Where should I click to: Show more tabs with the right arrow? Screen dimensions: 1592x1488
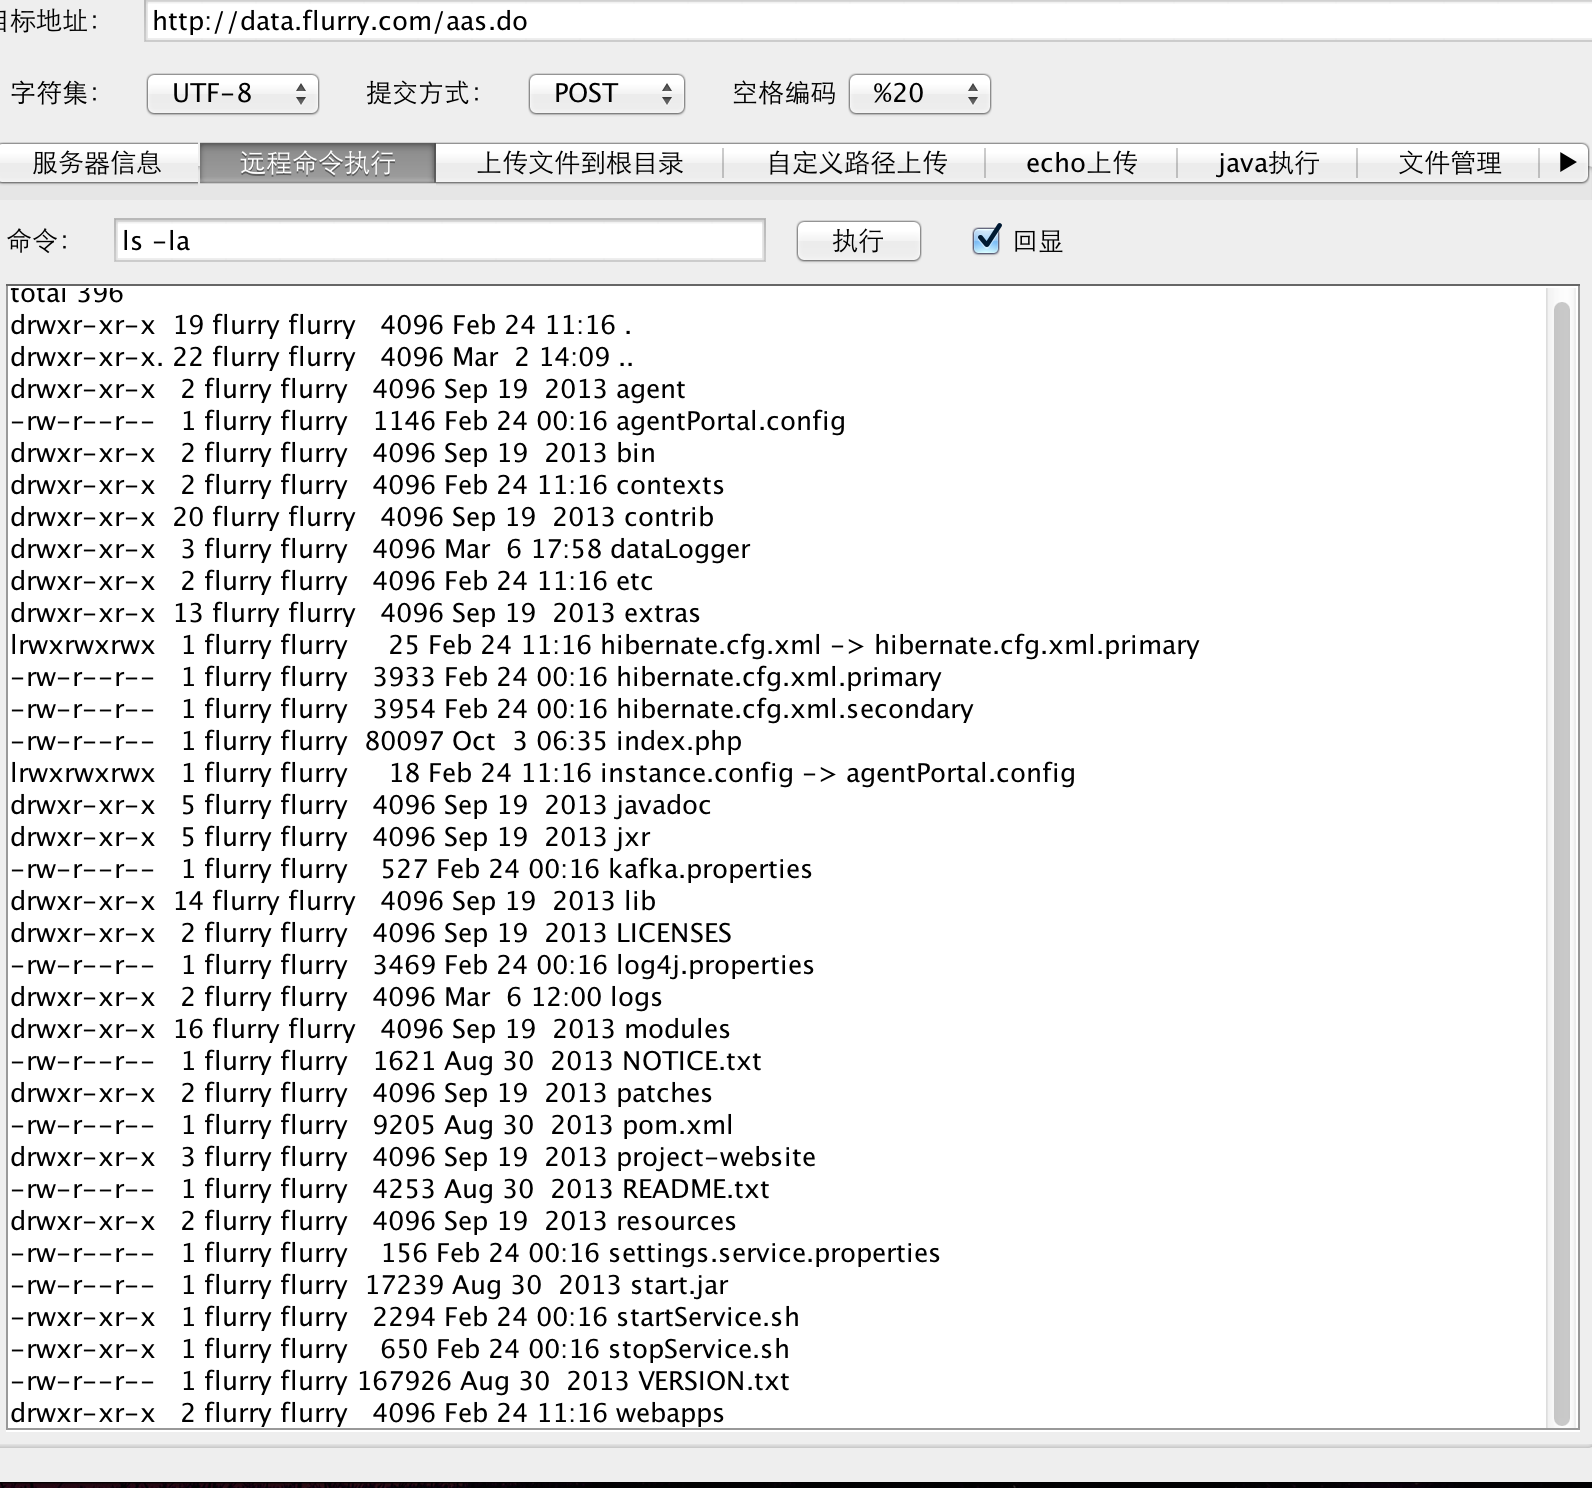click(1566, 162)
